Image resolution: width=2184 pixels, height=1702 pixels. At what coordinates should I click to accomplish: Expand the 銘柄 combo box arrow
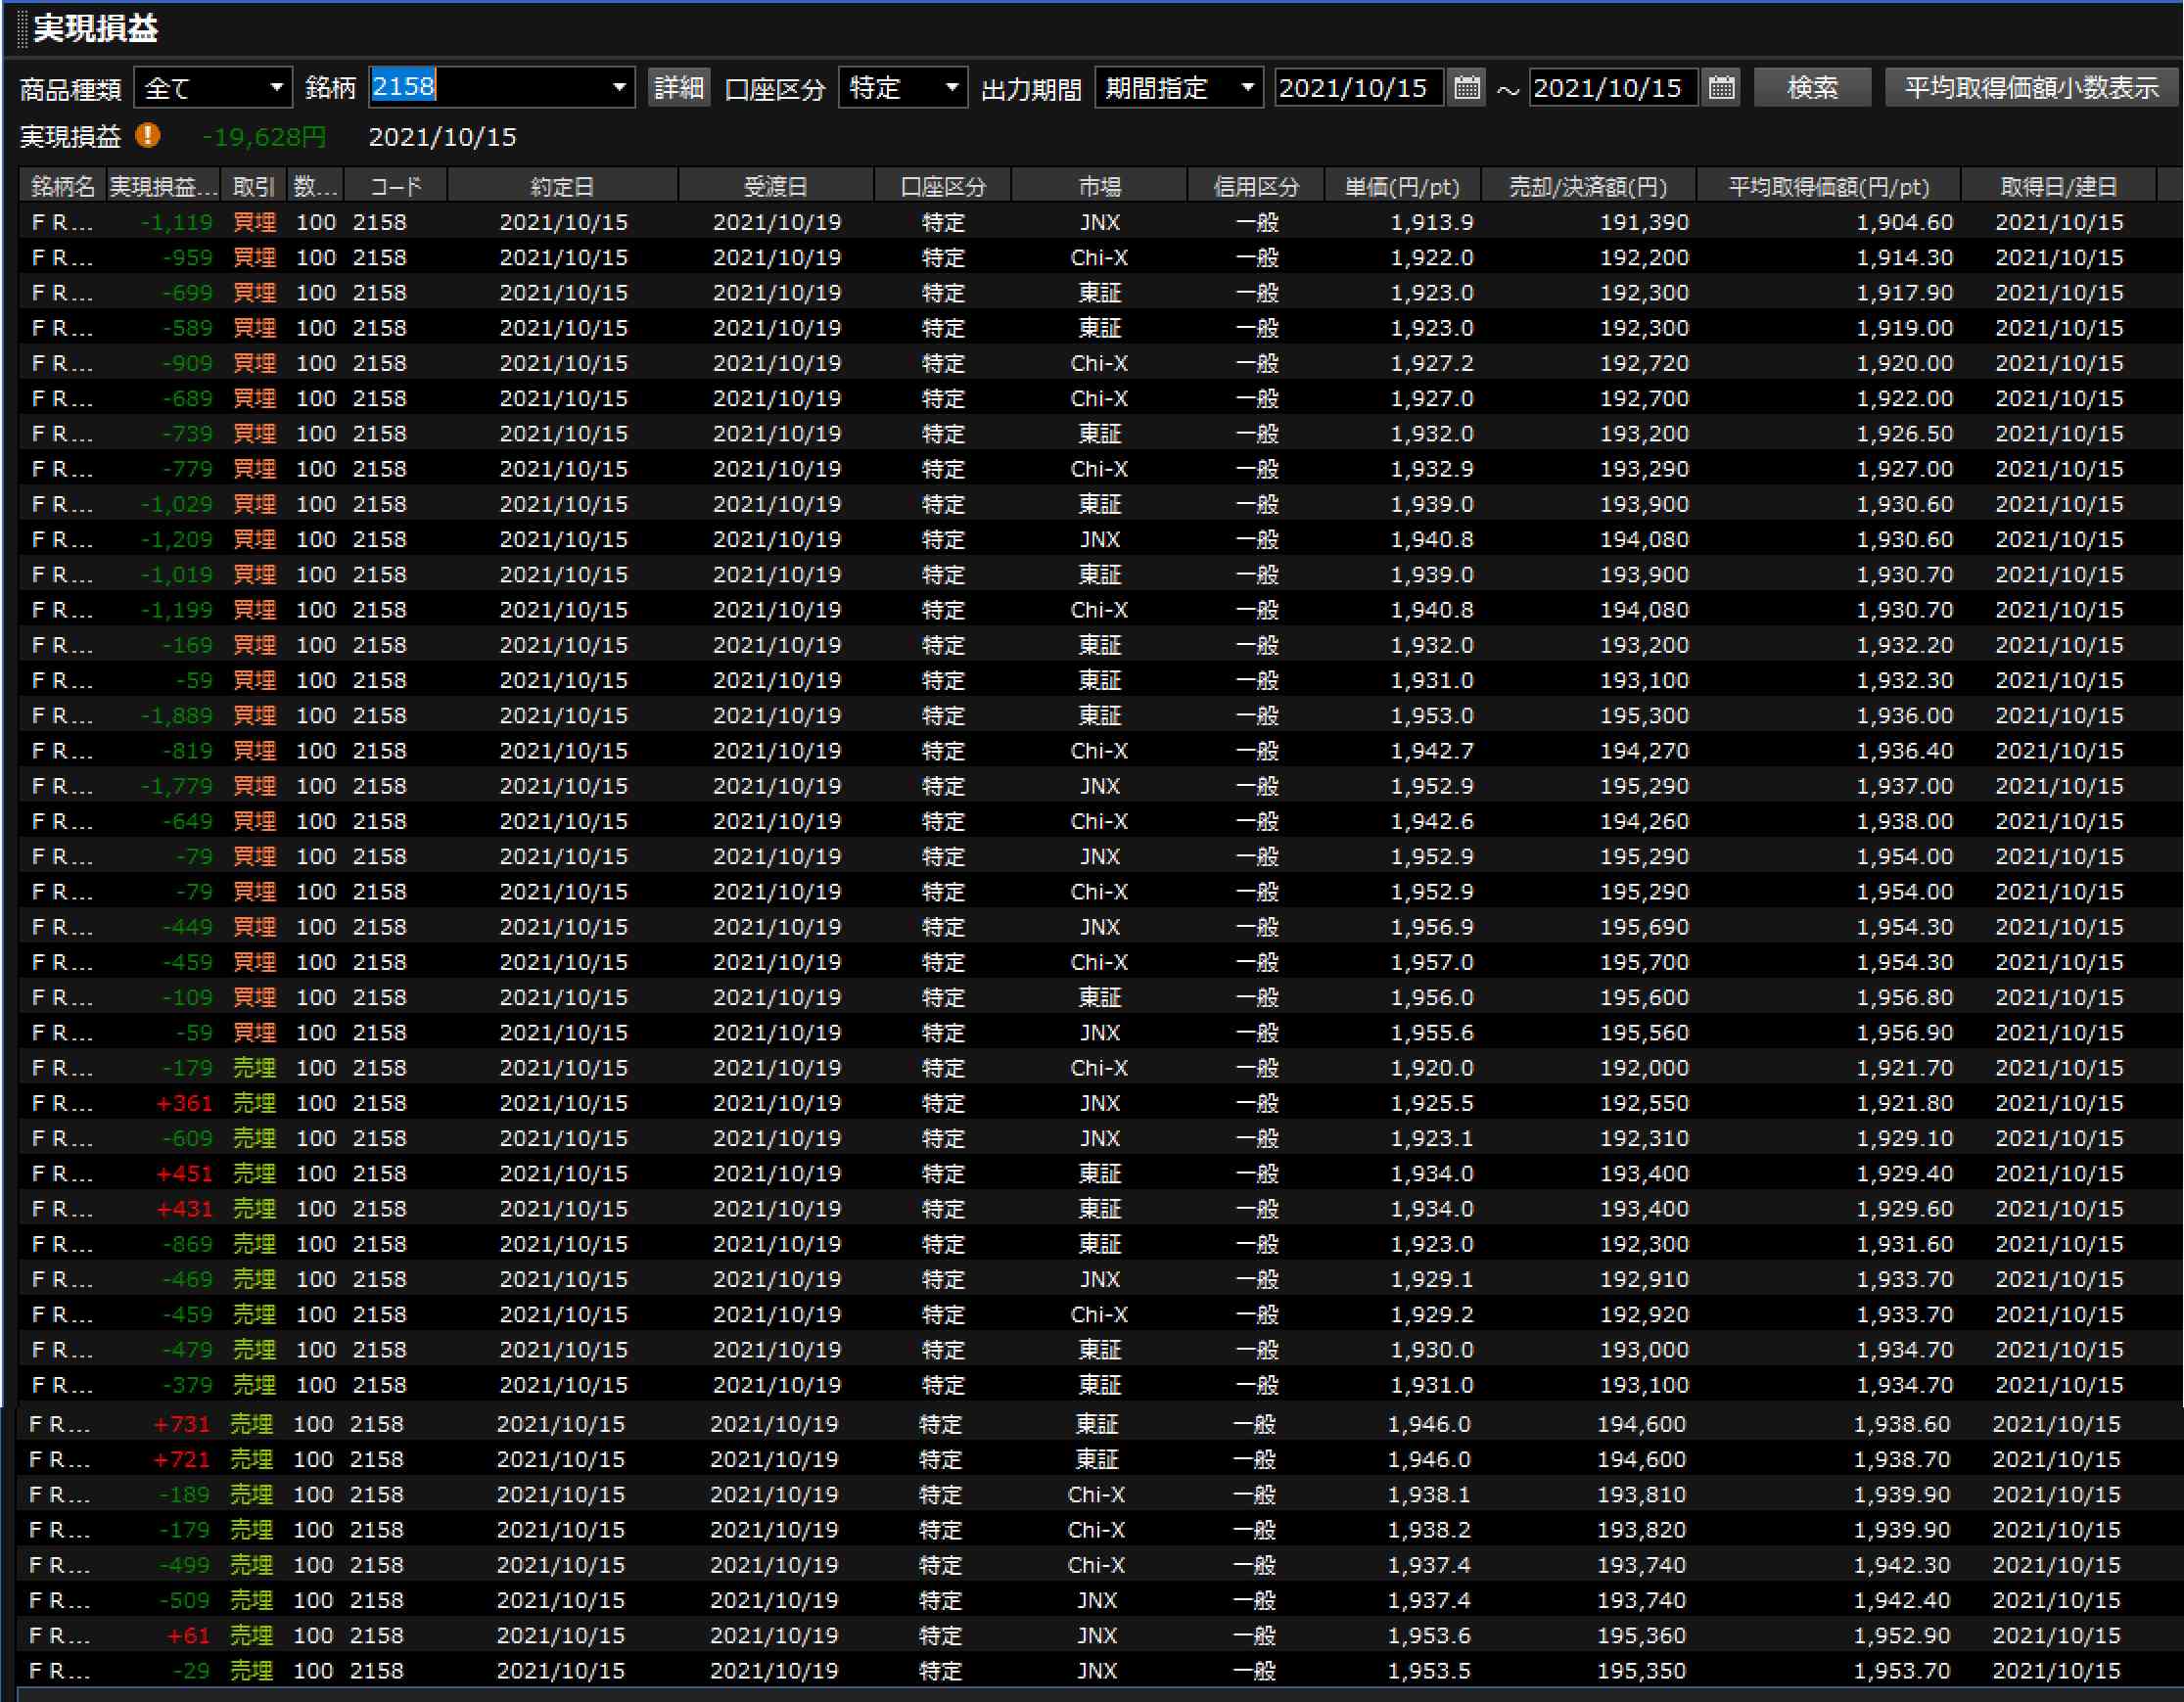tap(619, 88)
